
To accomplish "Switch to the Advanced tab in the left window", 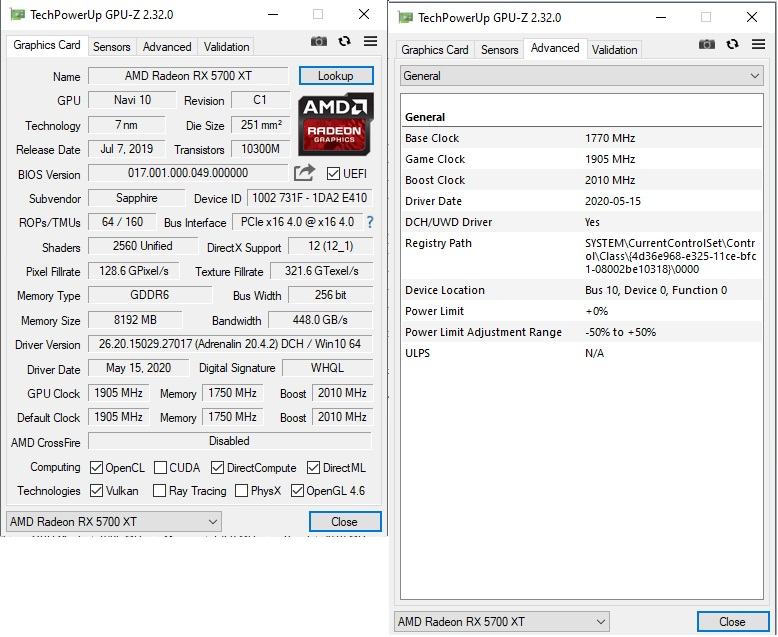I will tap(167, 47).
